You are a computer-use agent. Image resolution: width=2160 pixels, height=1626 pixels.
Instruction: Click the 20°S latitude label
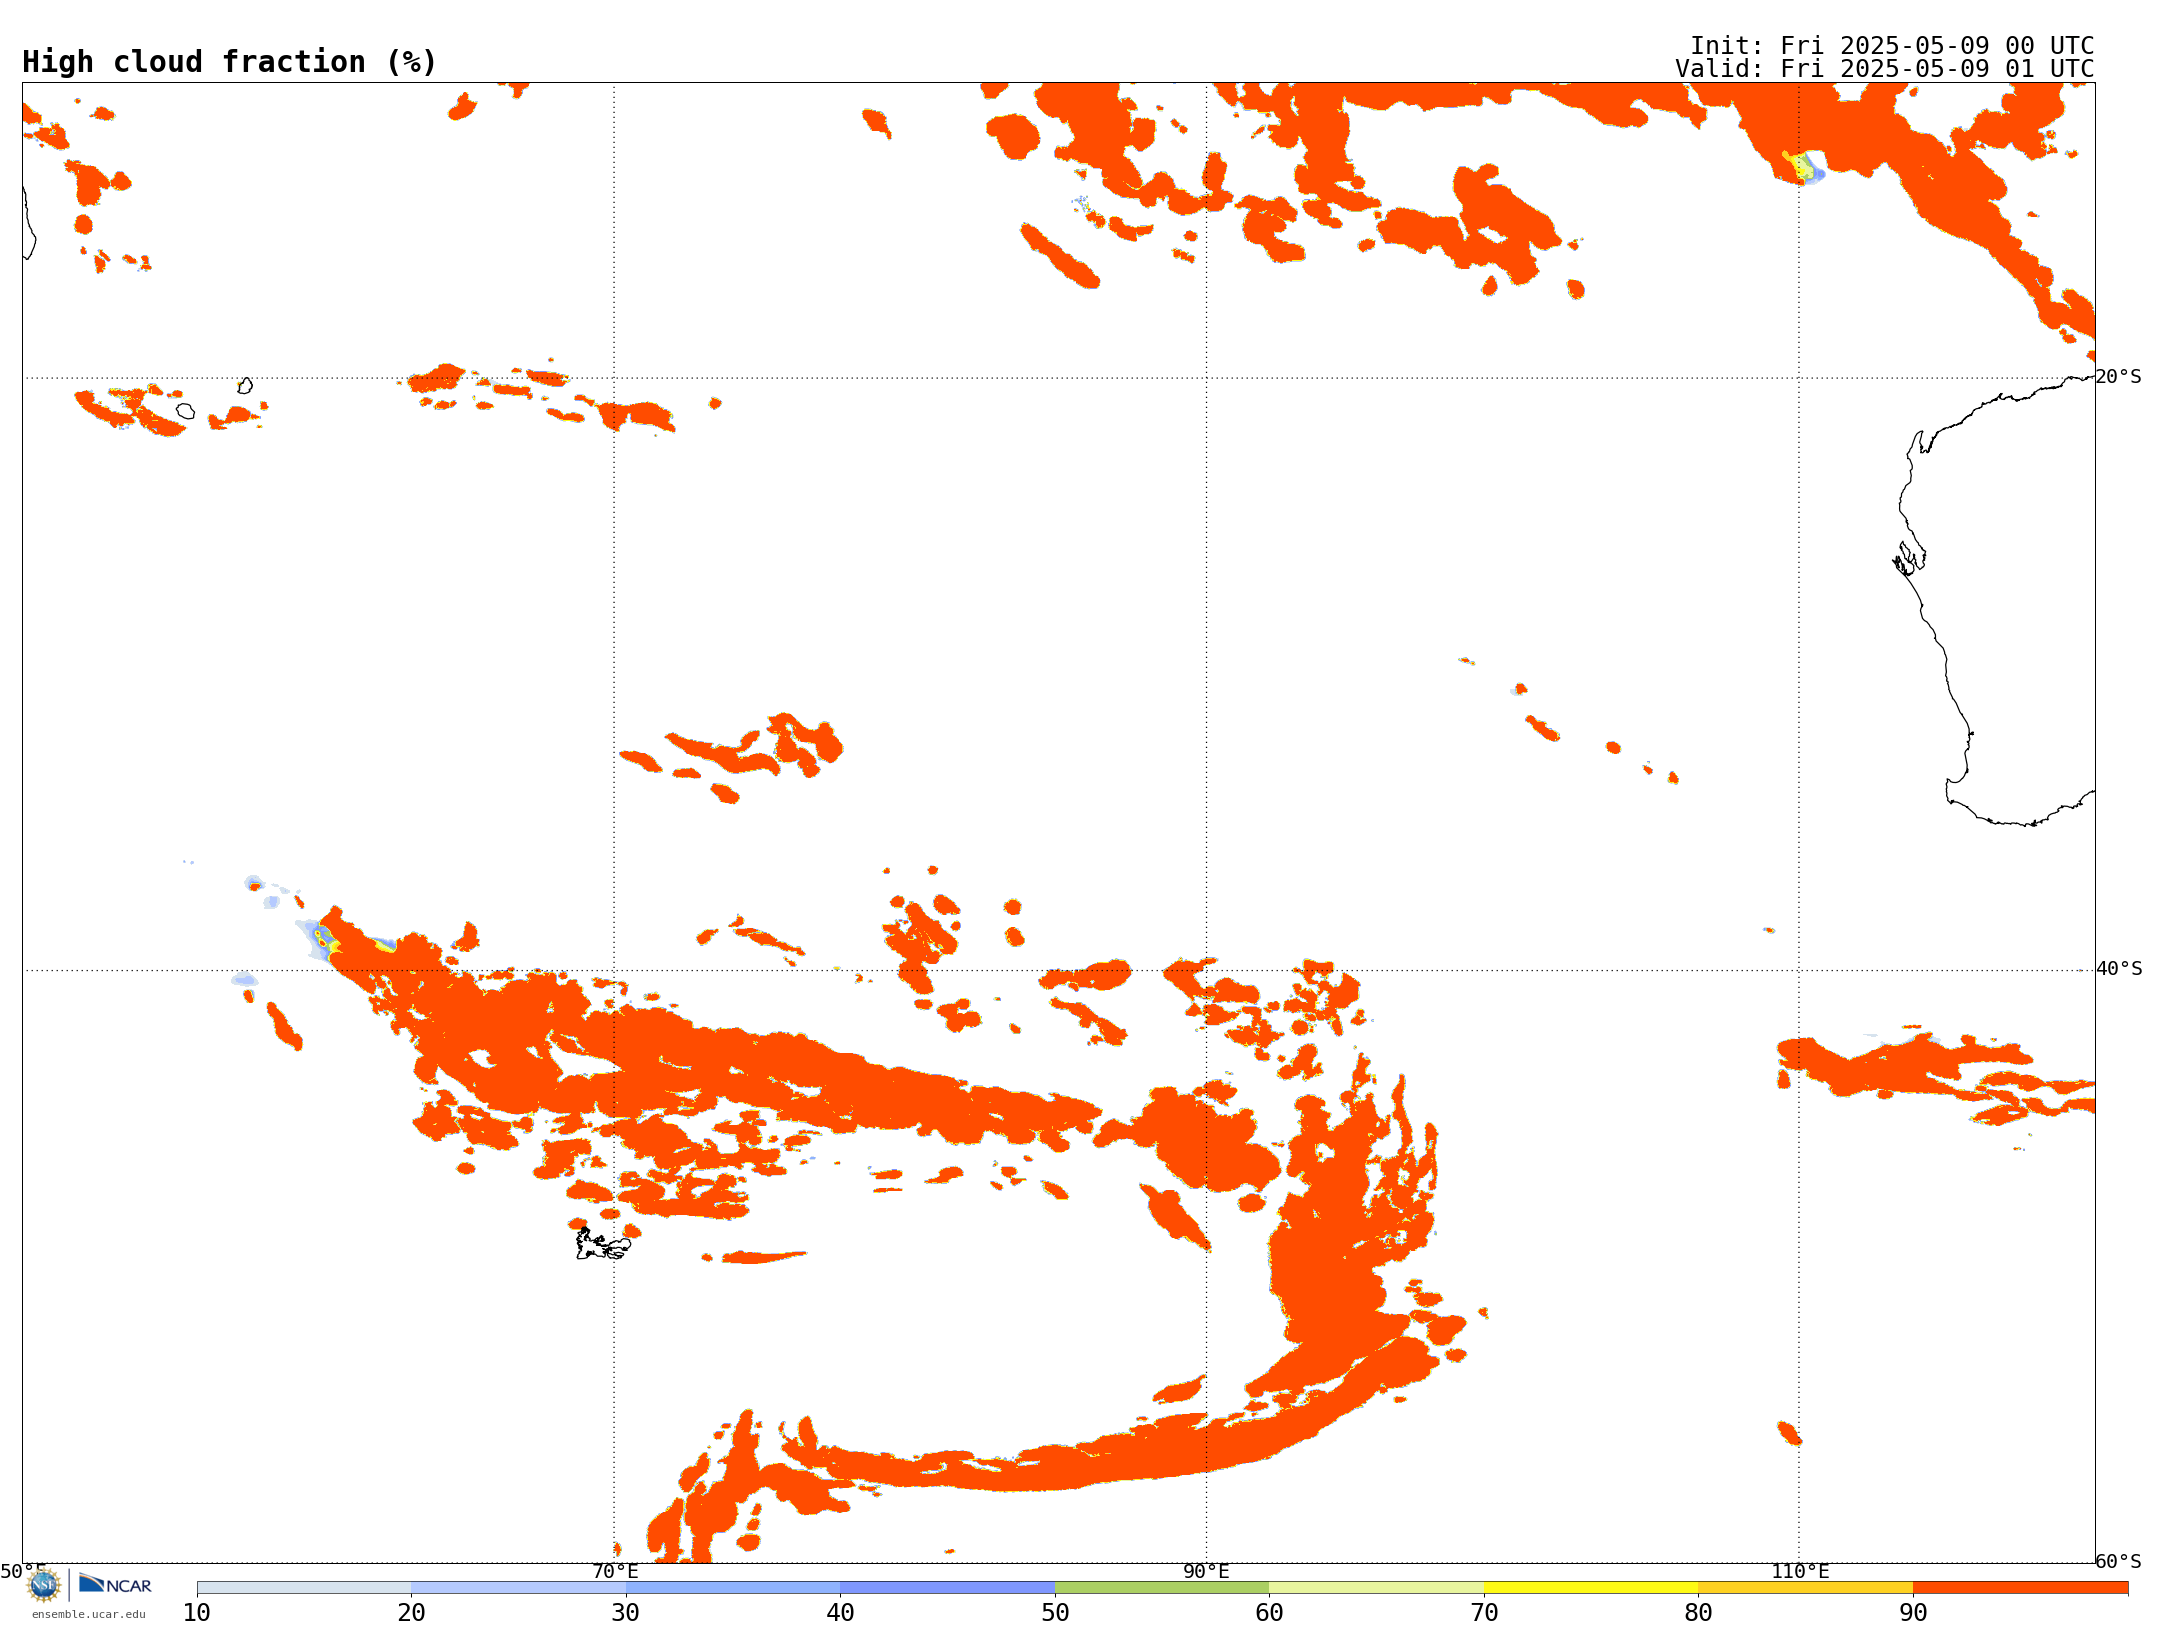[2118, 377]
